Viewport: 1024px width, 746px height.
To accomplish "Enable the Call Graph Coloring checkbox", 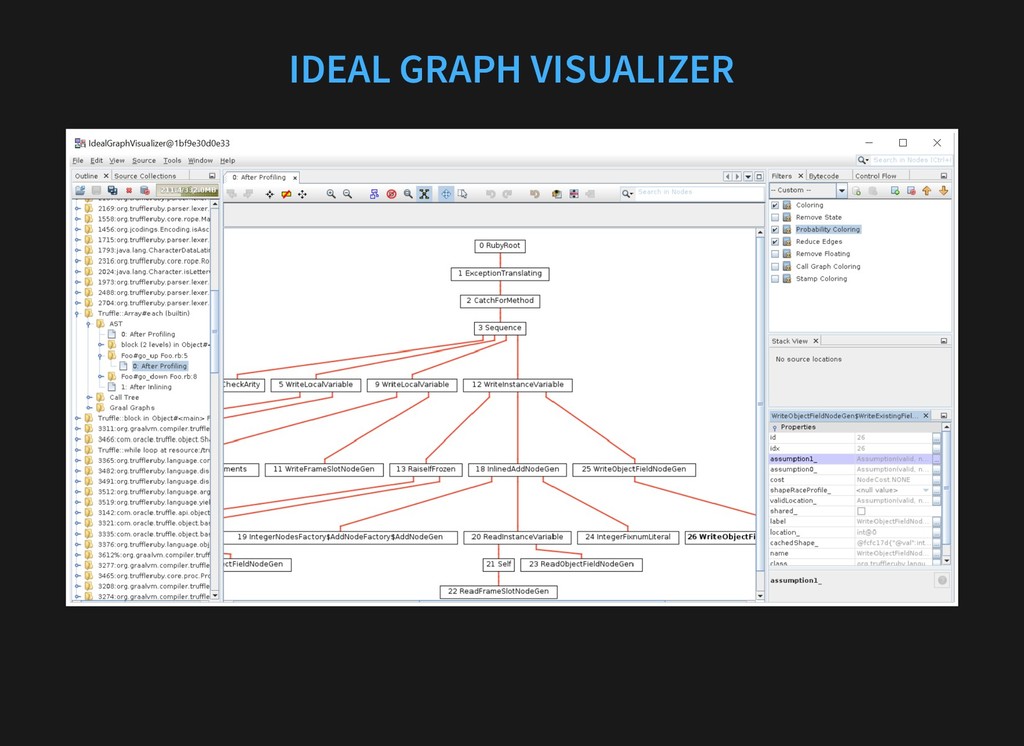I will coord(775,267).
